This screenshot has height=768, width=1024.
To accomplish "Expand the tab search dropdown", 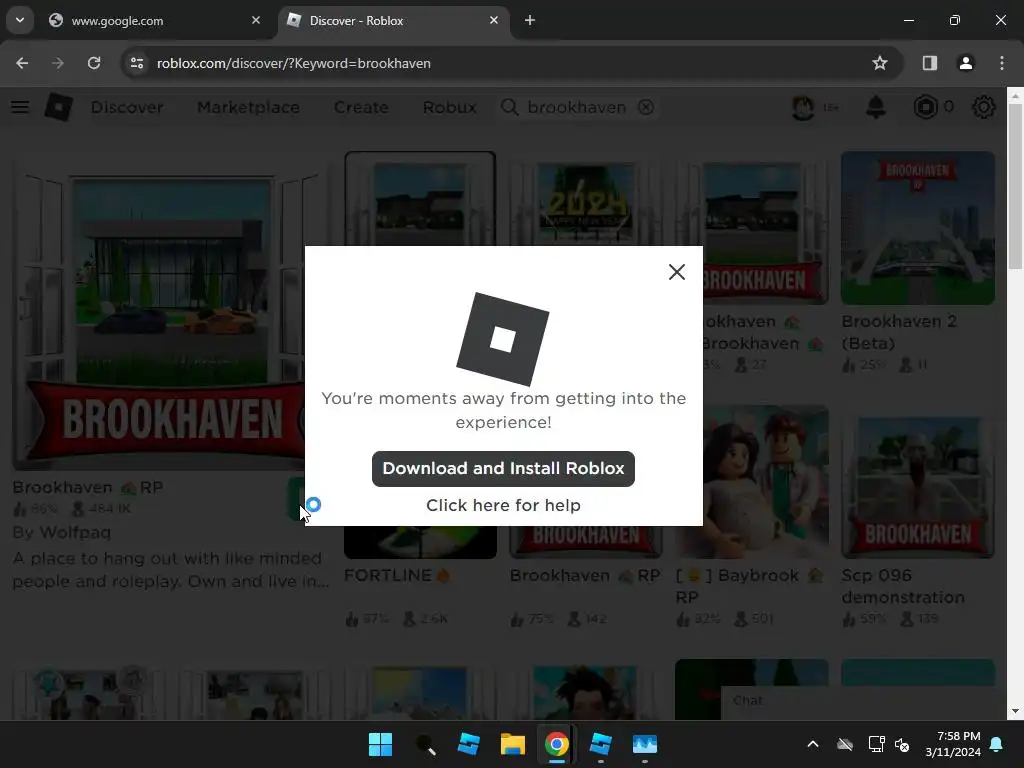I will 20,20.
